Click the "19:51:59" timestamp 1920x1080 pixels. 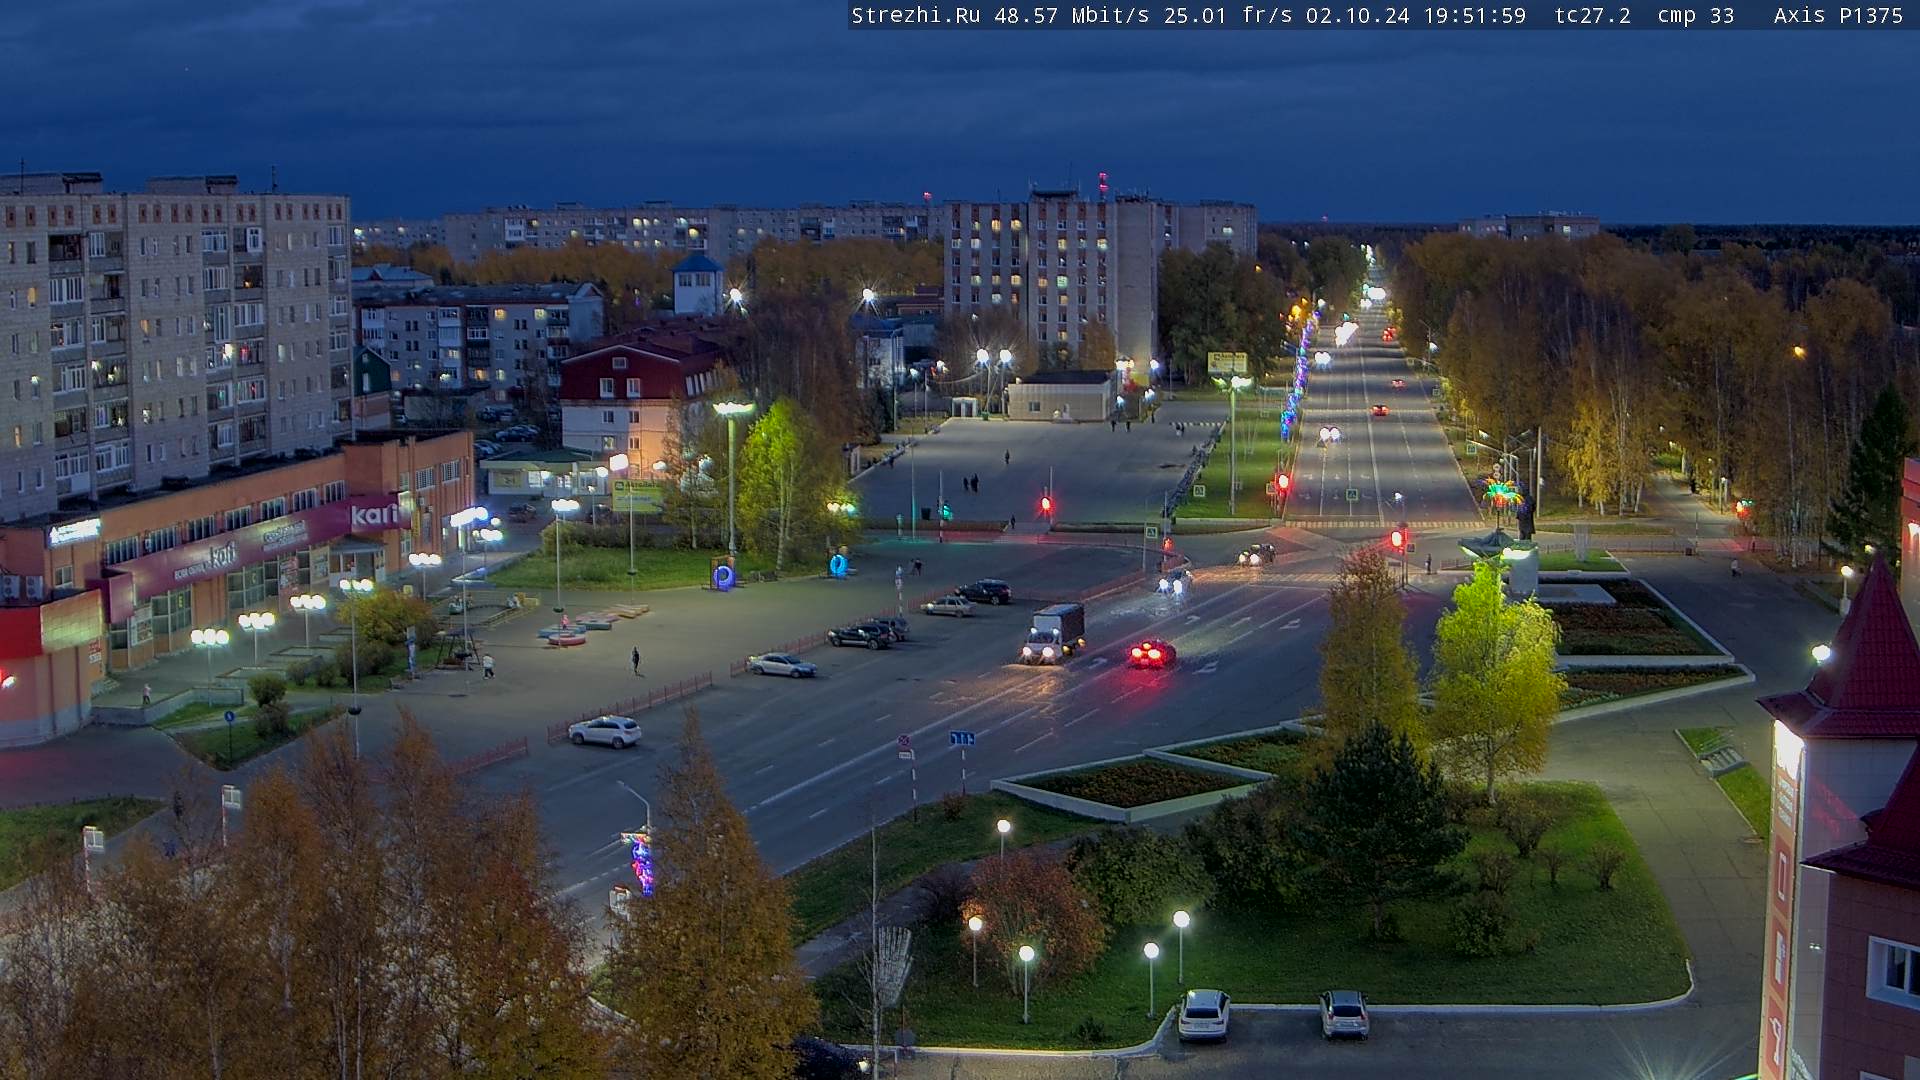pyautogui.click(x=1475, y=16)
